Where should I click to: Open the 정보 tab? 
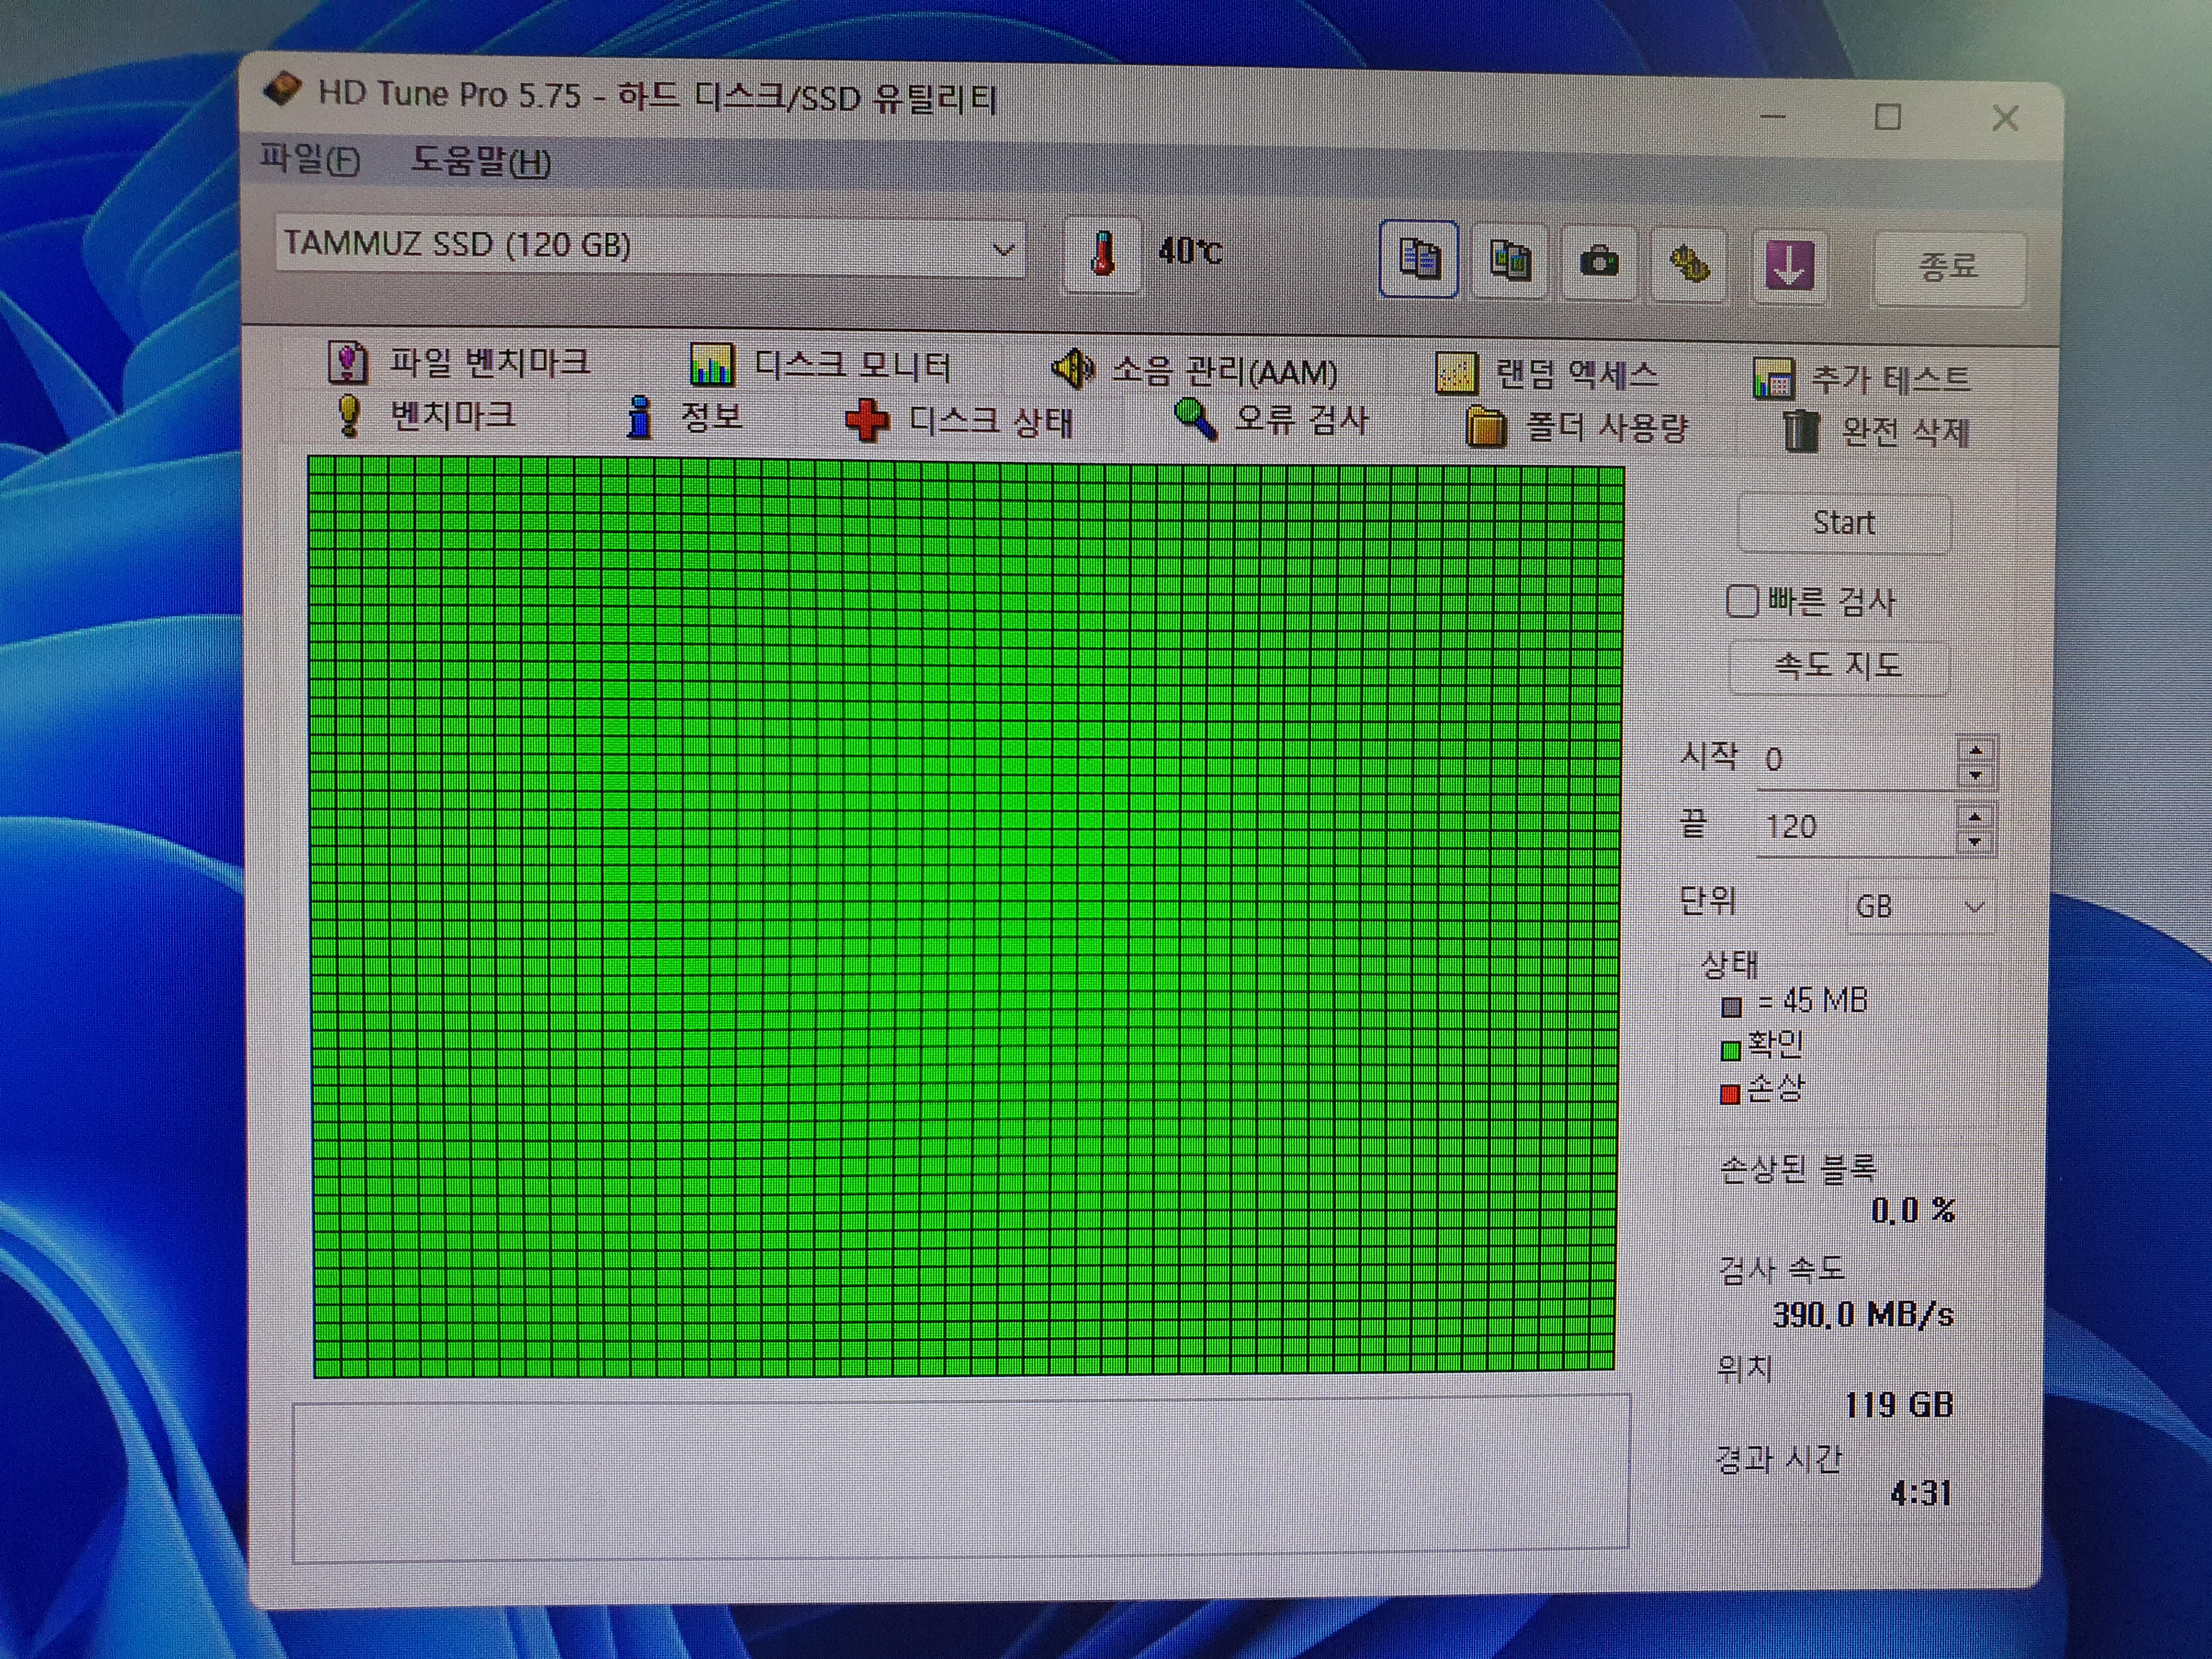click(x=684, y=416)
